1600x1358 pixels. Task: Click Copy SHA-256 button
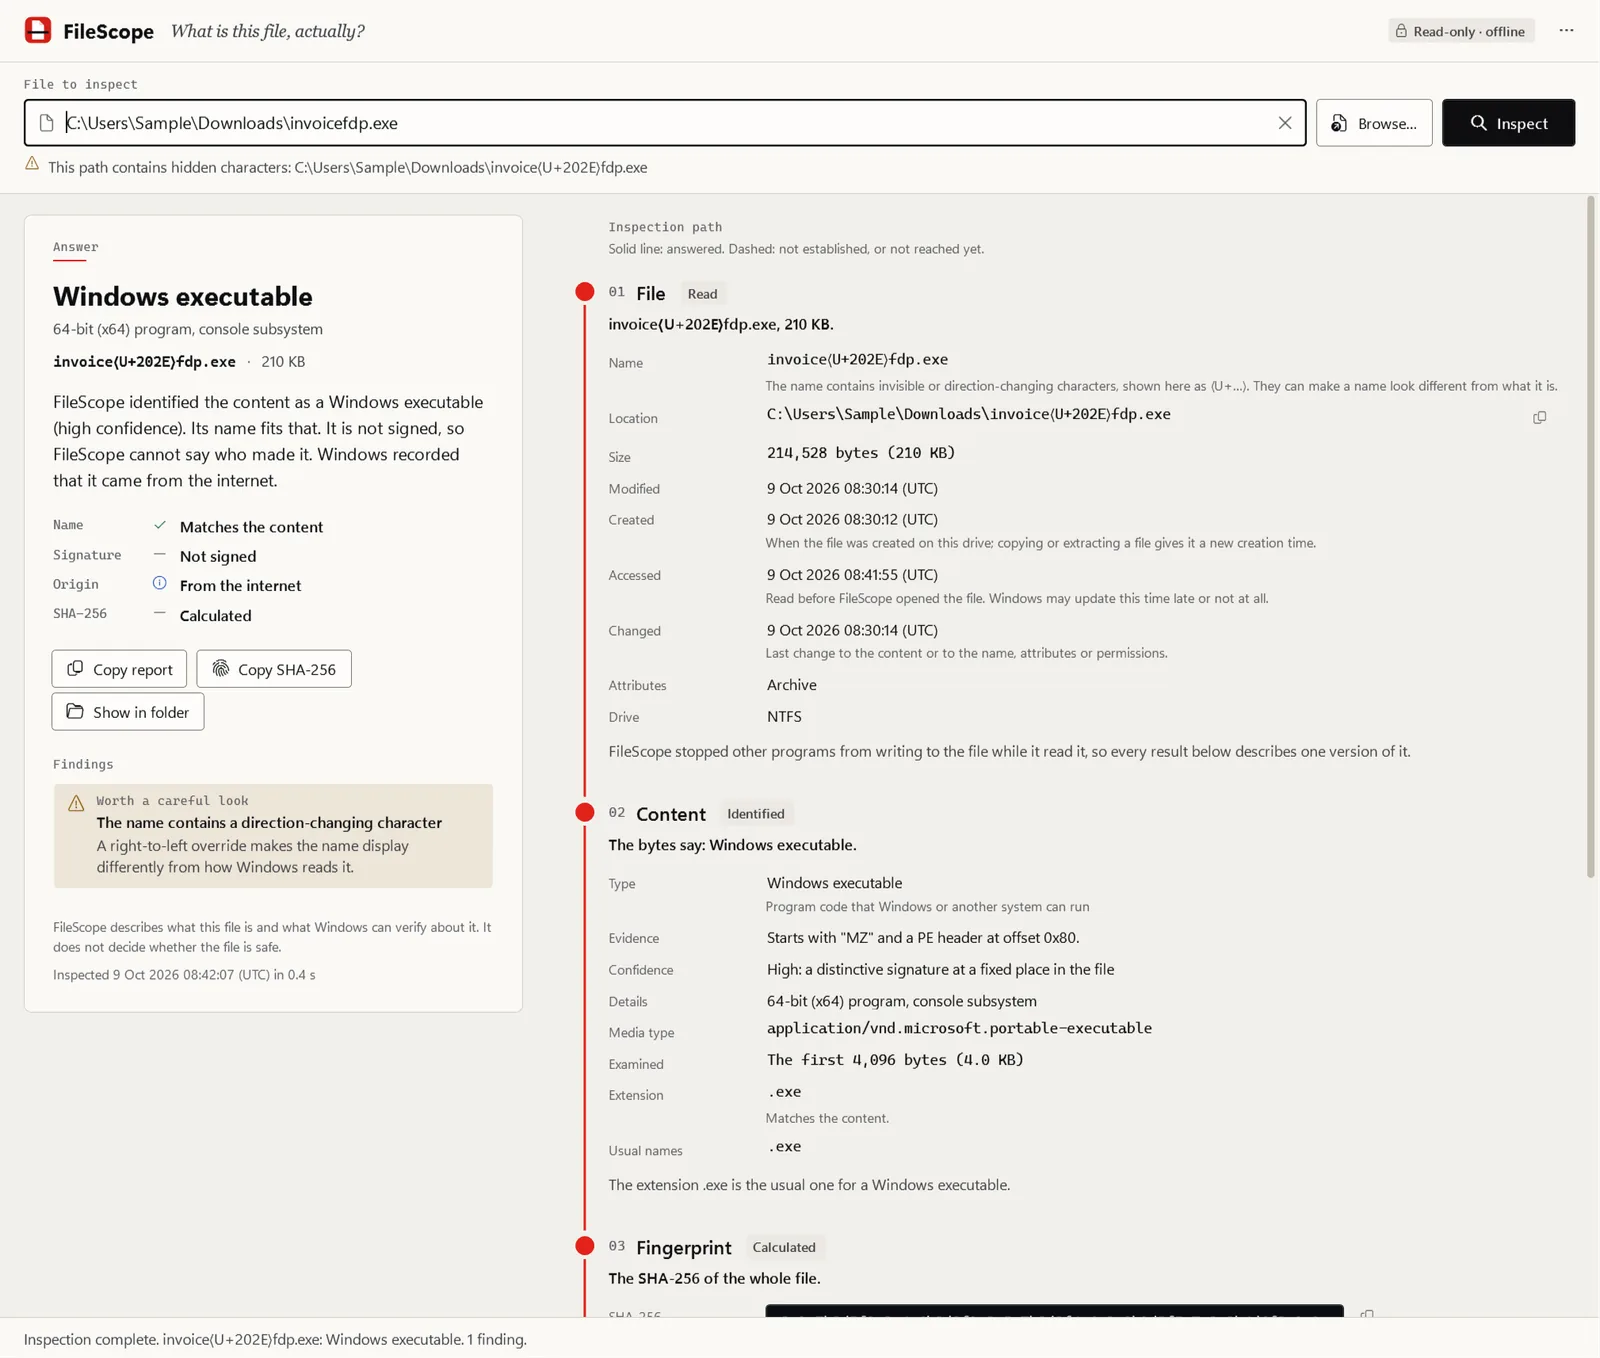274,669
